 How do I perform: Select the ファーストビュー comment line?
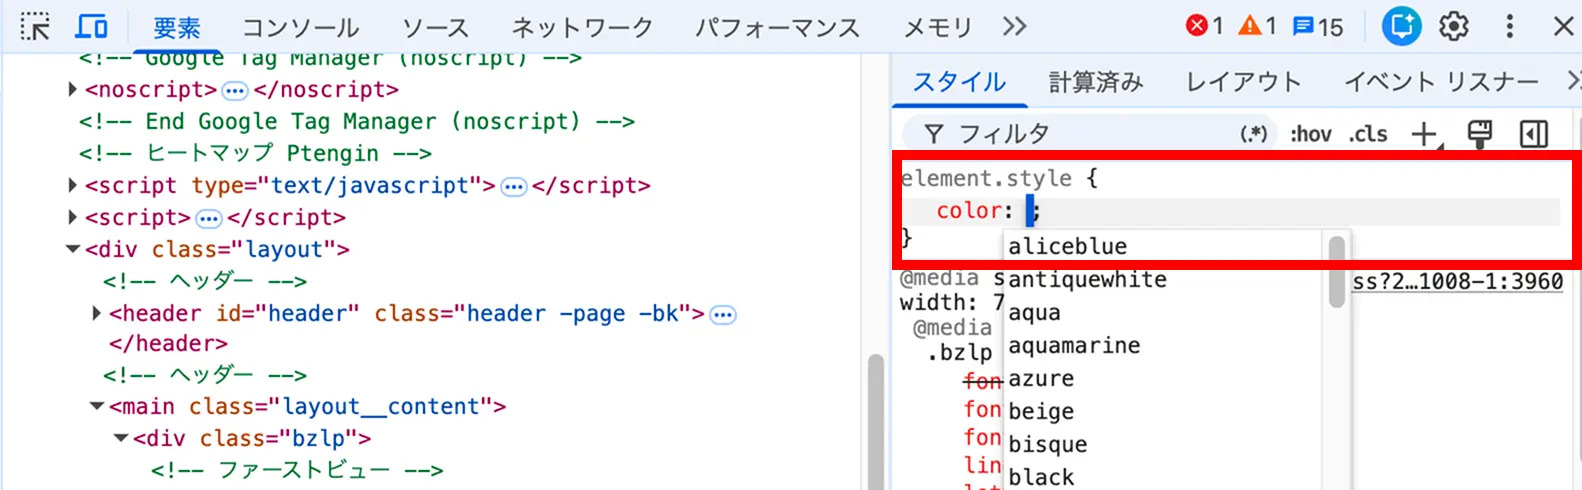click(297, 470)
